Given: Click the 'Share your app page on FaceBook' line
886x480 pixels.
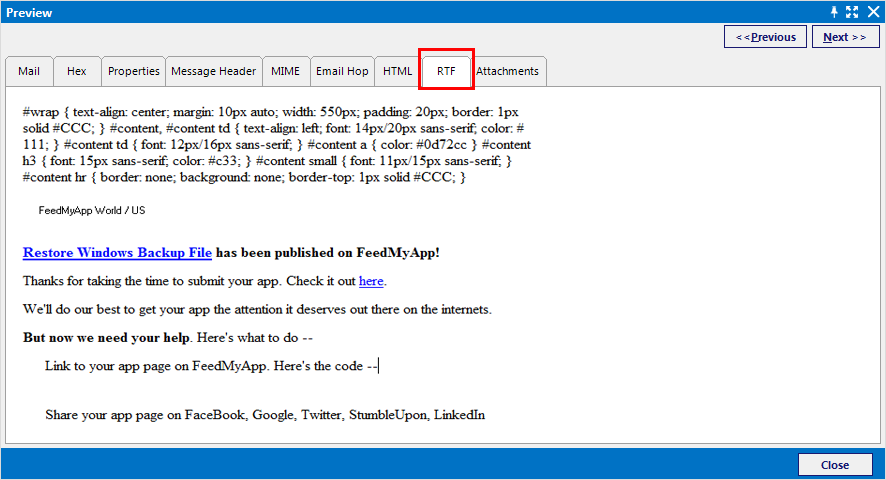Looking at the screenshot, I should (x=265, y=415).
